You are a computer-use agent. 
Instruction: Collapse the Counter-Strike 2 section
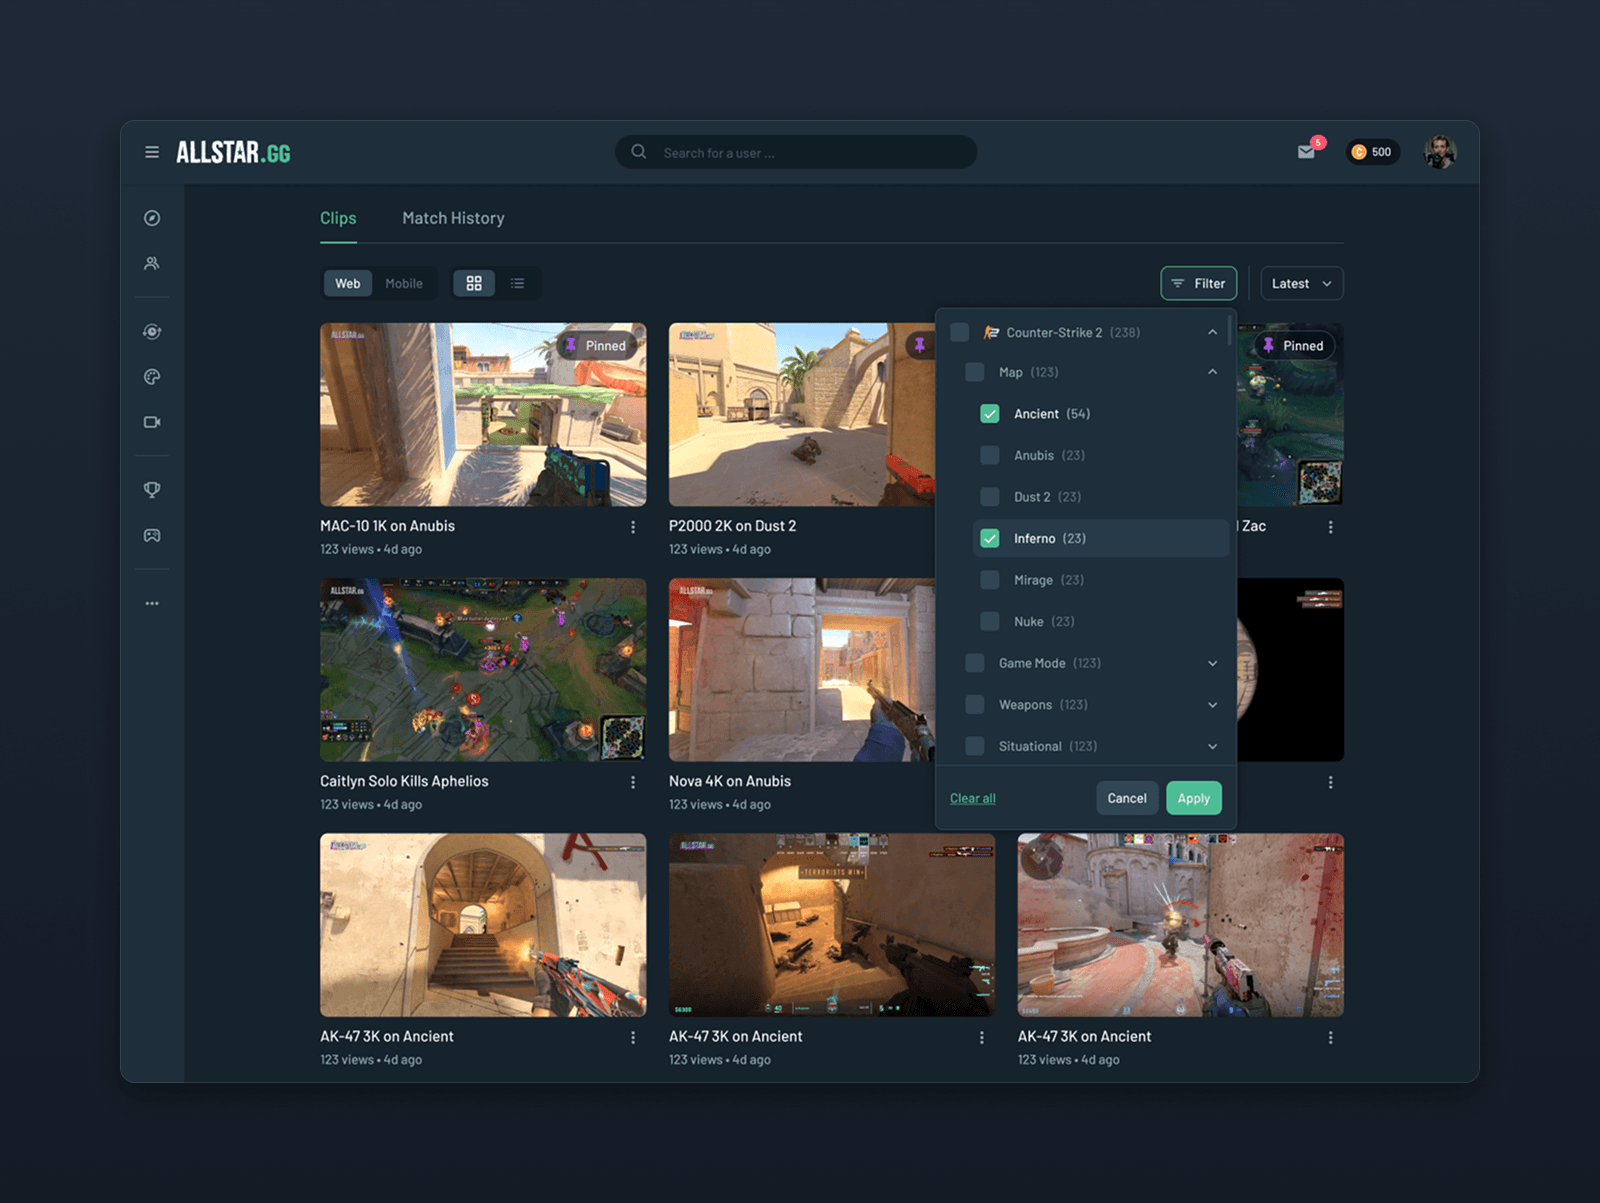coord(1213,332)
